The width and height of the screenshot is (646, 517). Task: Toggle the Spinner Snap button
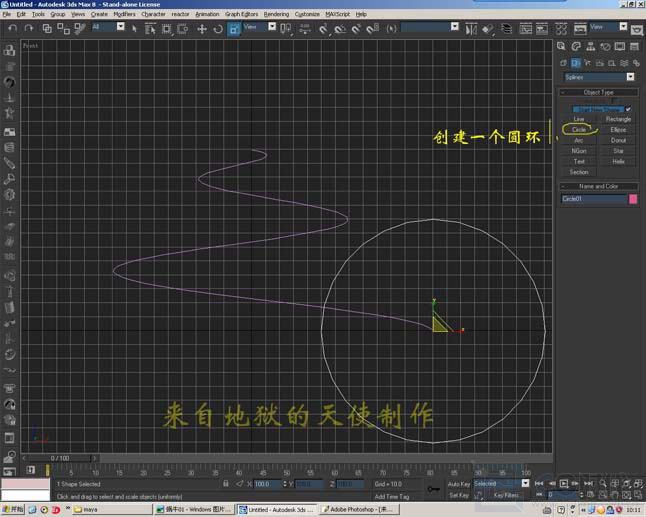(x=372, y=29)
